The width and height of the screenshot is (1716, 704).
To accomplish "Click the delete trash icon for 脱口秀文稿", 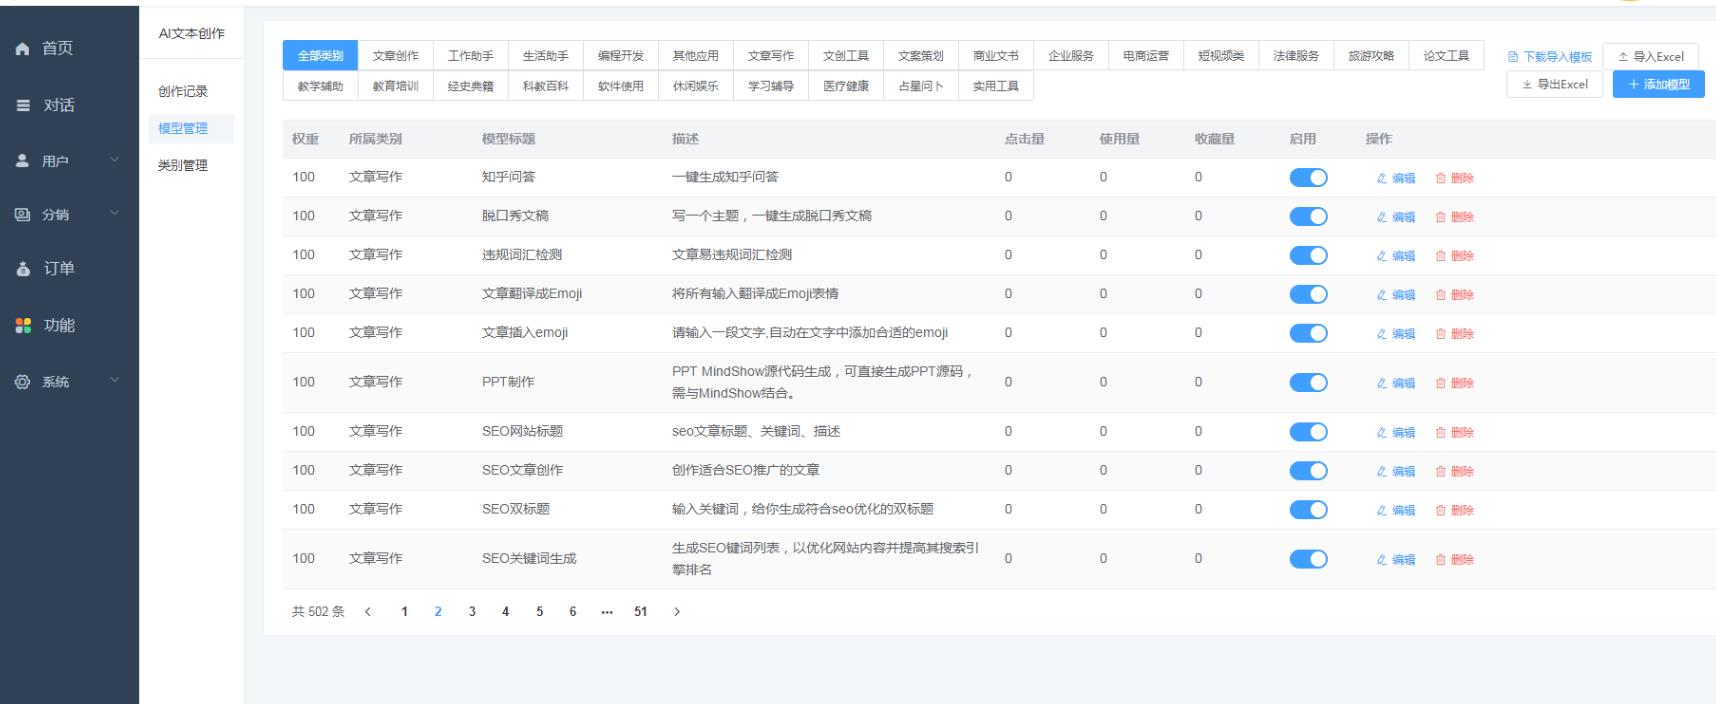I will pos(1441,217).
